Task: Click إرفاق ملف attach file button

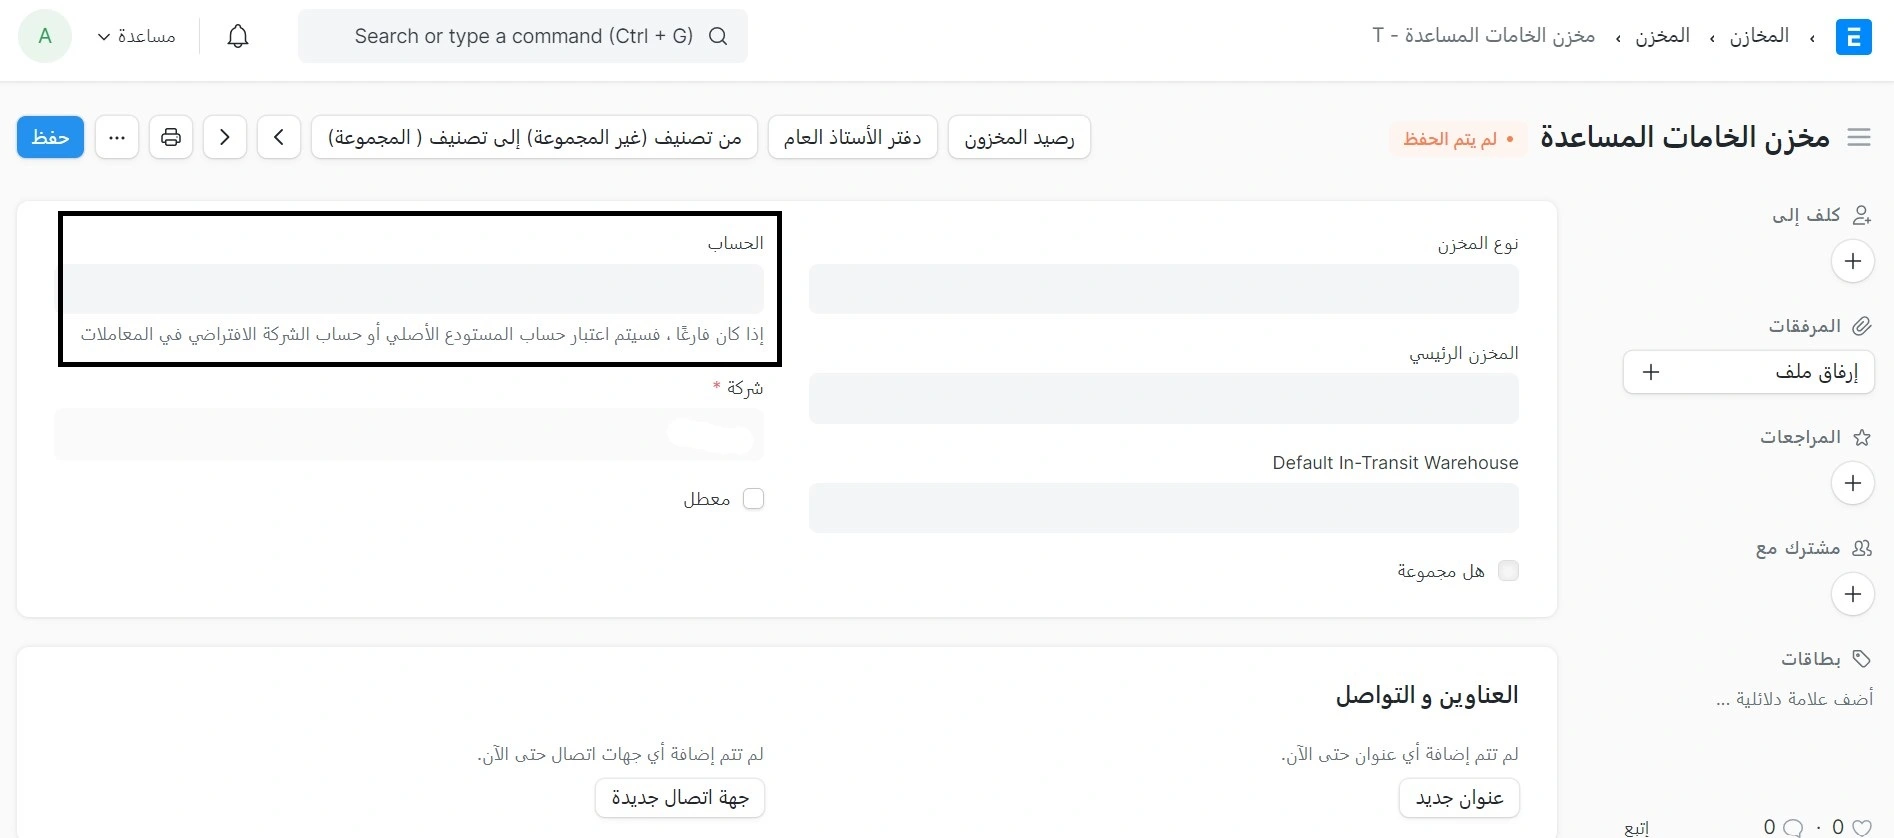Action: tap(1748, 372)
